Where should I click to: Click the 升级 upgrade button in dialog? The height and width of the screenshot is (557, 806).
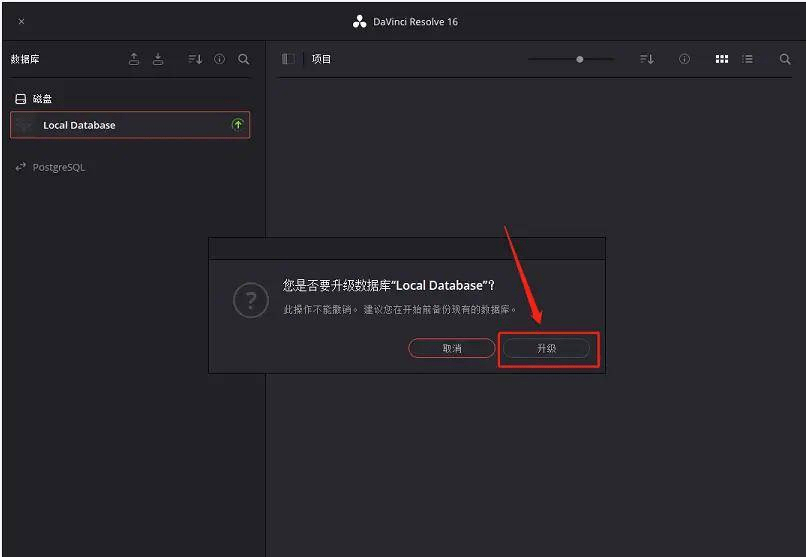(546, 348)
